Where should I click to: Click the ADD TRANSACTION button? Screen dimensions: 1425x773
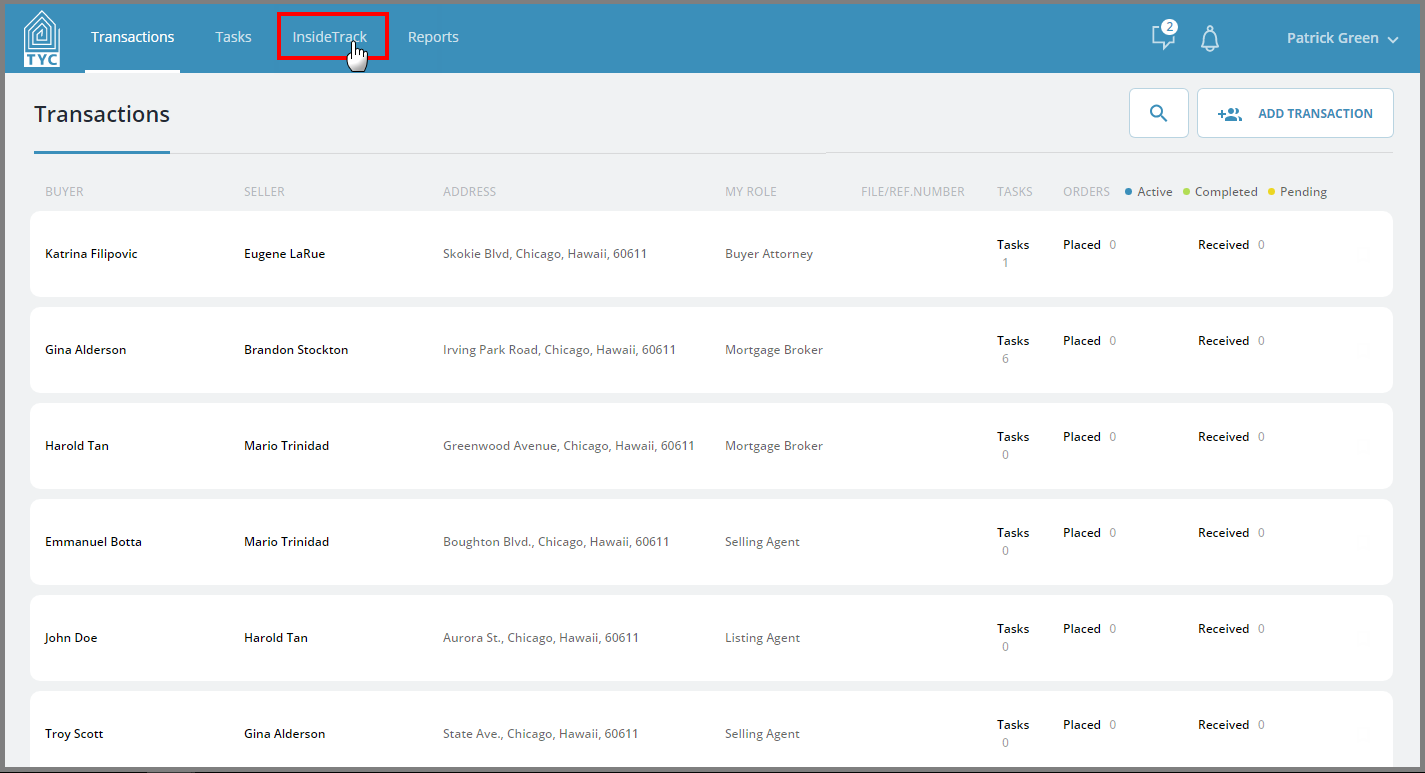coord(1295,113)
